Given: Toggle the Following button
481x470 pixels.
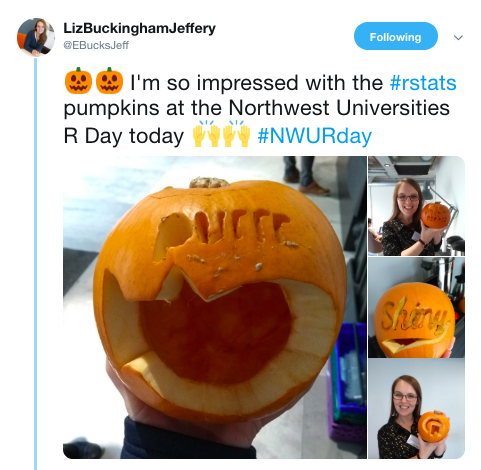Looking at the screenshot, I should (395, 36).
